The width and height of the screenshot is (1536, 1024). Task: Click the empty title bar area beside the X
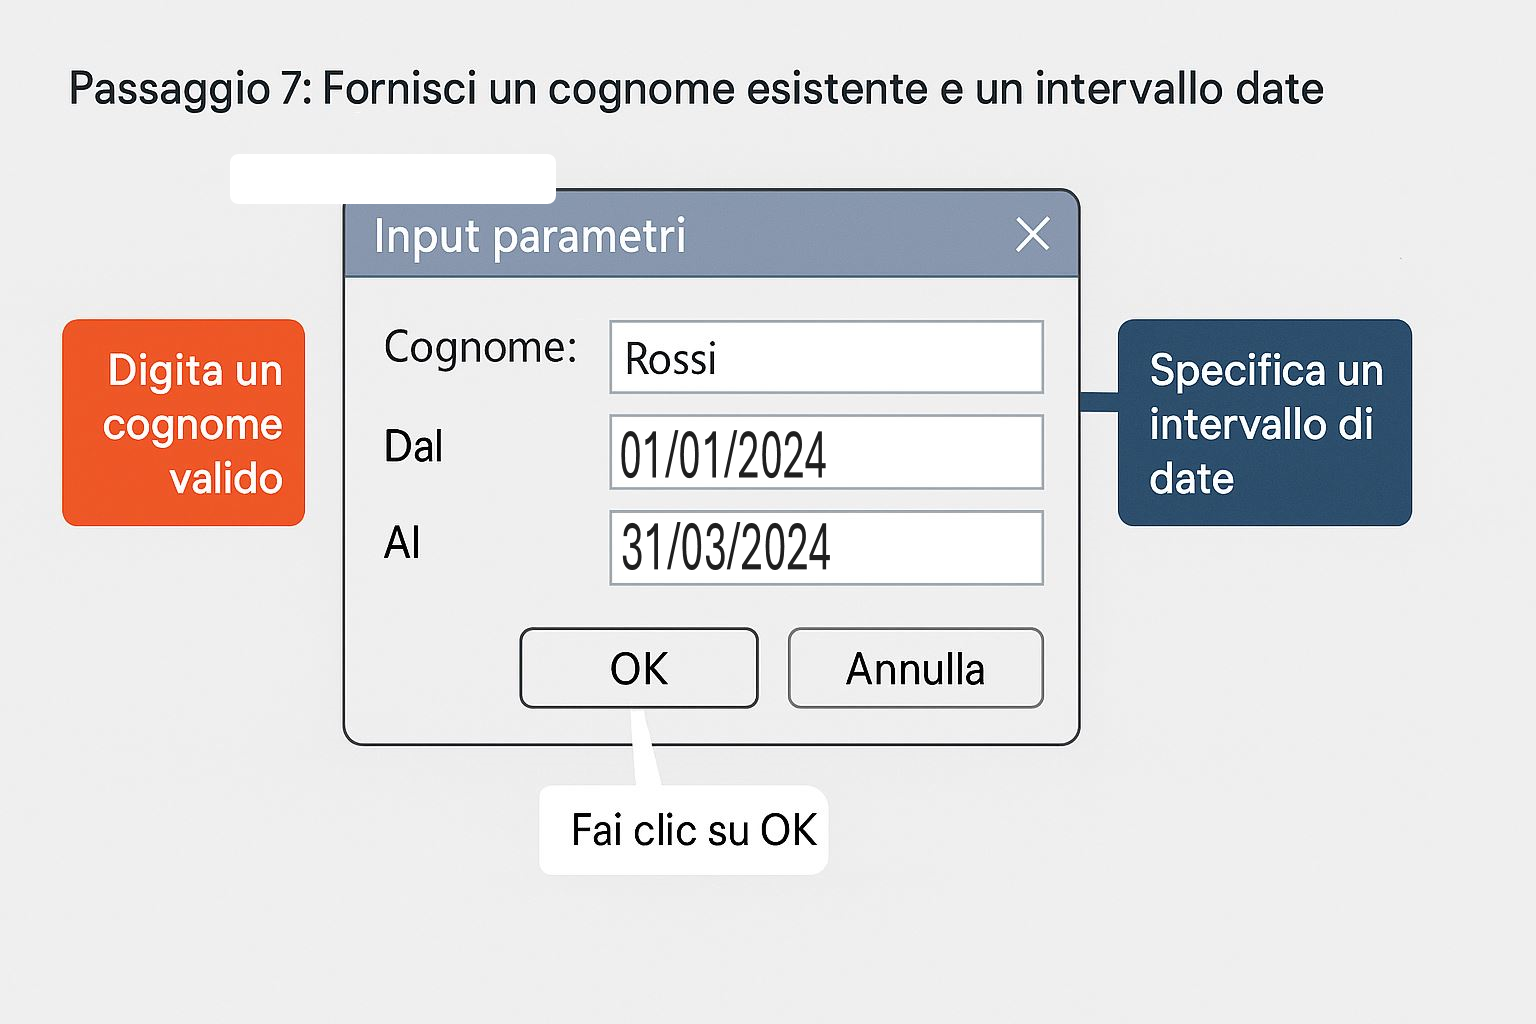(x=850, y=235)
